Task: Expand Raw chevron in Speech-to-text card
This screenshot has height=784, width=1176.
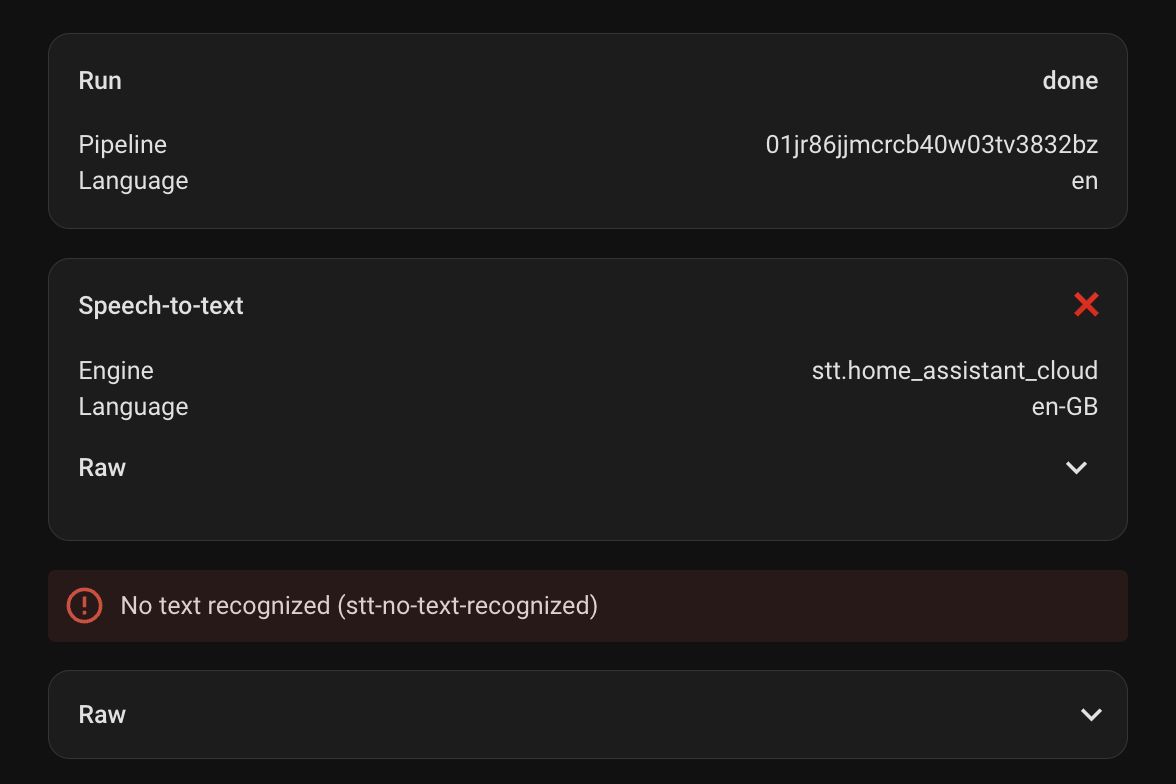Action: (x=1076, y=467)
